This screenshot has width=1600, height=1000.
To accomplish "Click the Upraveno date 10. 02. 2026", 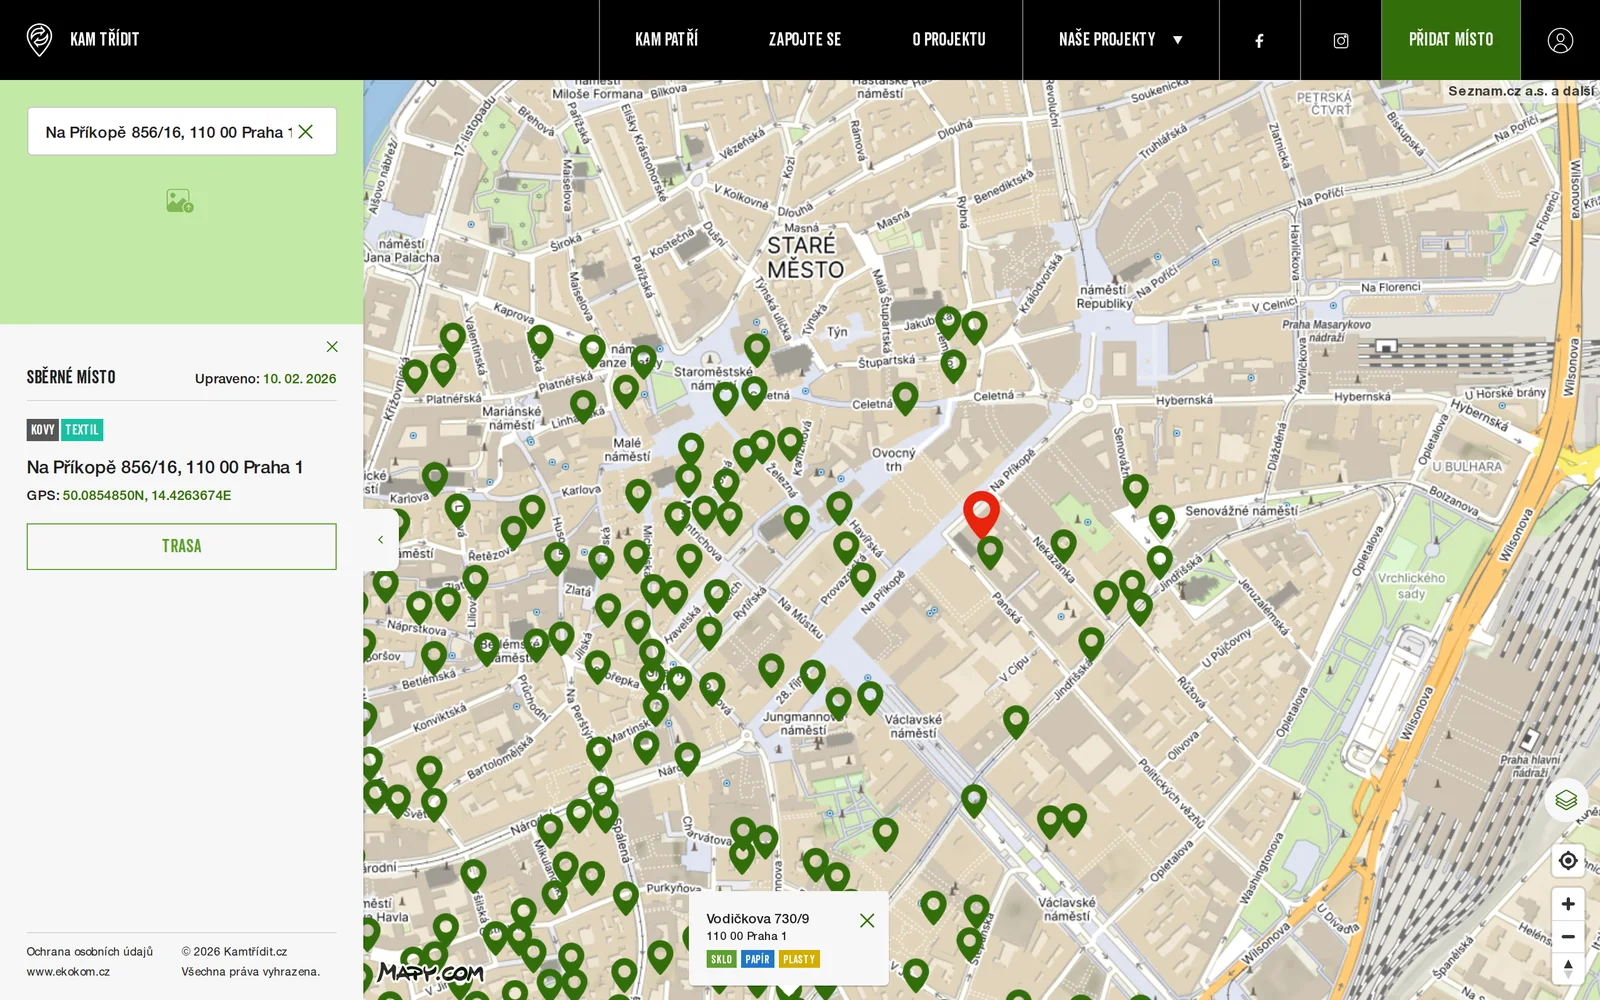I will coord(299,379).
